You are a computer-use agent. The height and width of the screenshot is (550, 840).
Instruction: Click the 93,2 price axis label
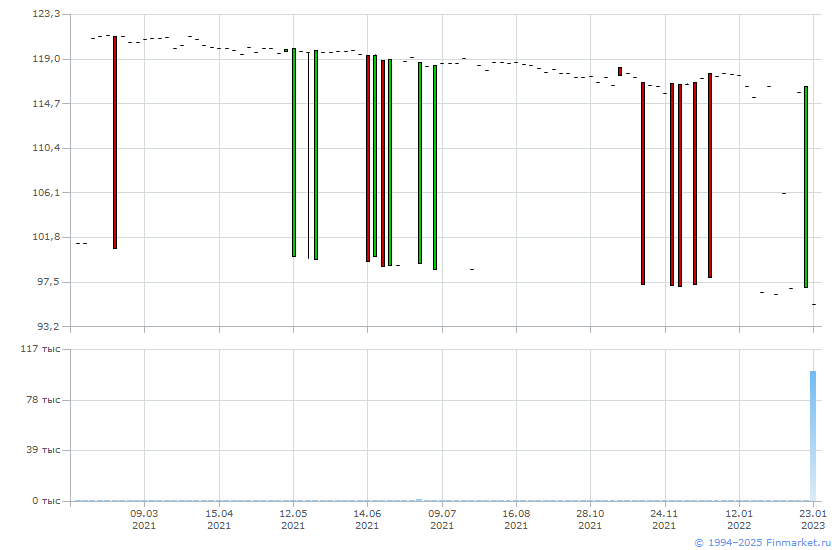pos(48,326)
